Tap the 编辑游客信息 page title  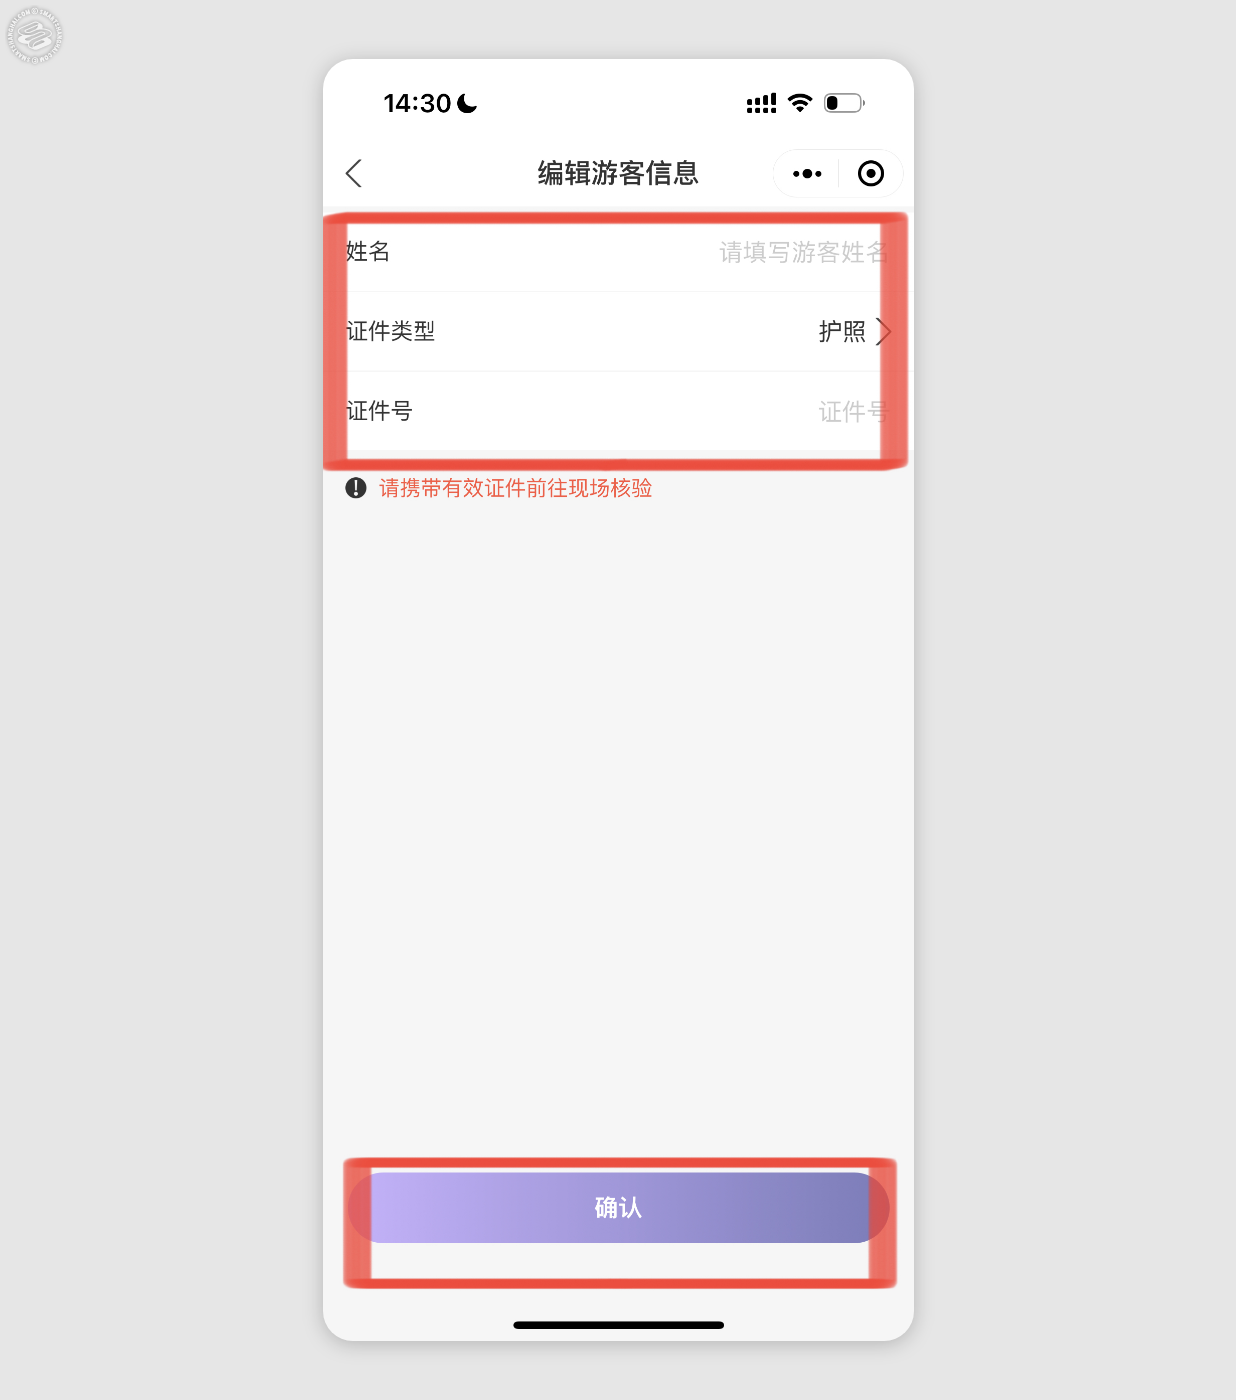click(x=618, y=173)
